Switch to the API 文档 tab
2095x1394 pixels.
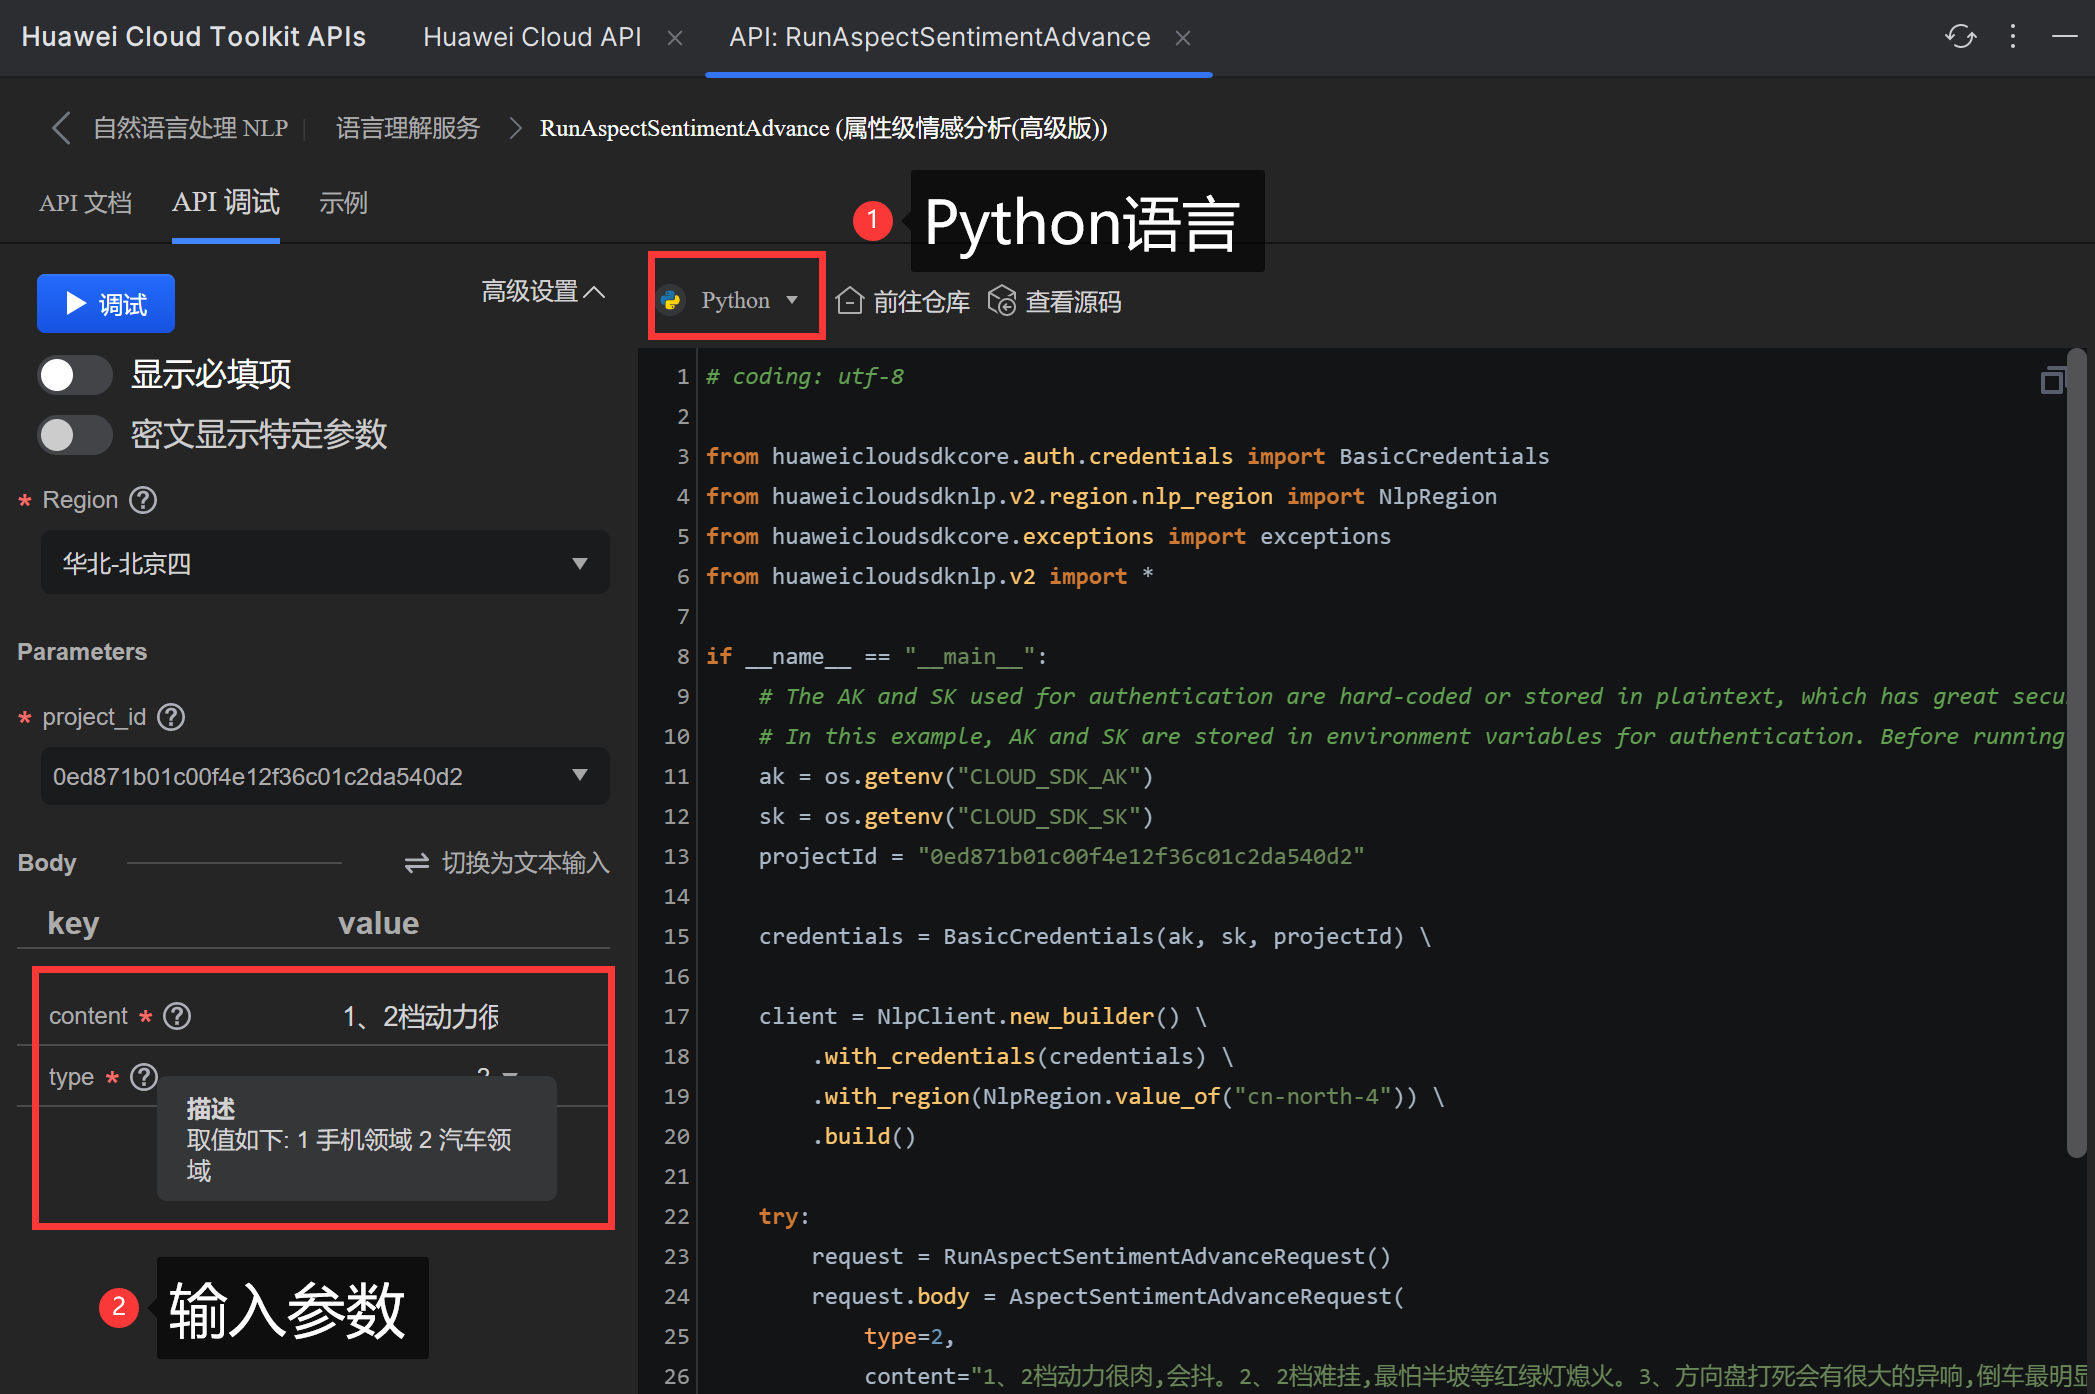tap(85, 203)
